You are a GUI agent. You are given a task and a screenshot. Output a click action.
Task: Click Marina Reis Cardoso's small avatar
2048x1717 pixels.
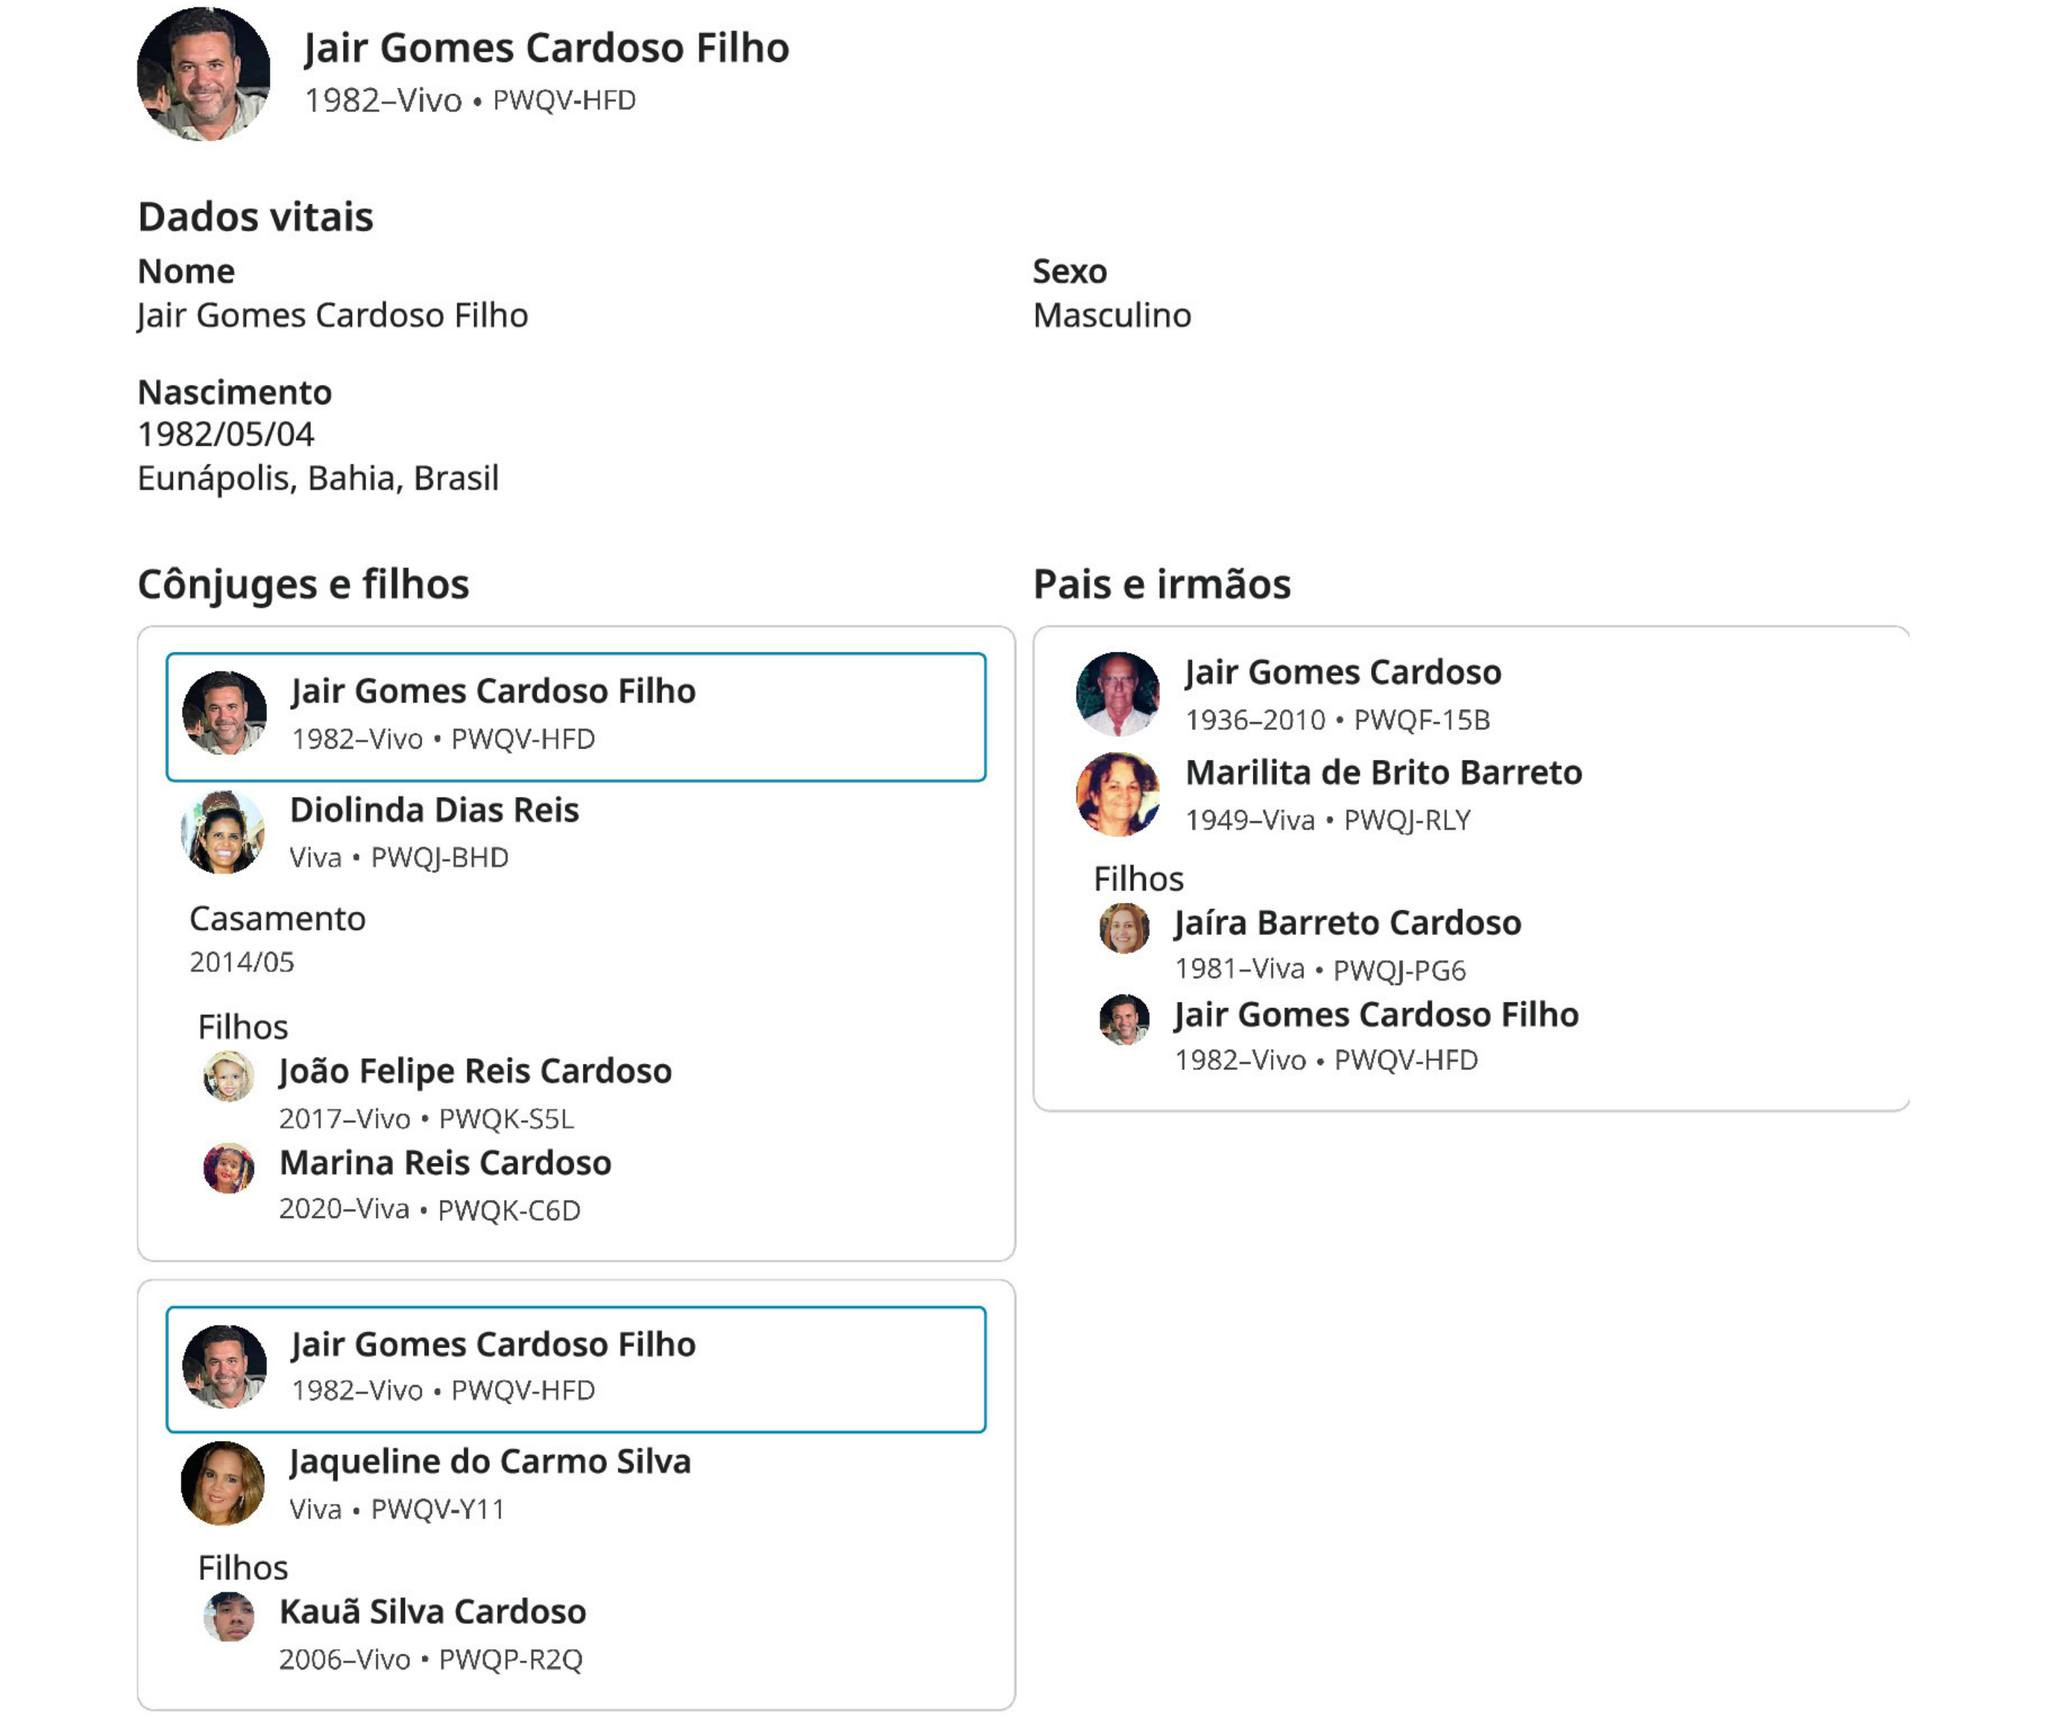(228, 1168)
